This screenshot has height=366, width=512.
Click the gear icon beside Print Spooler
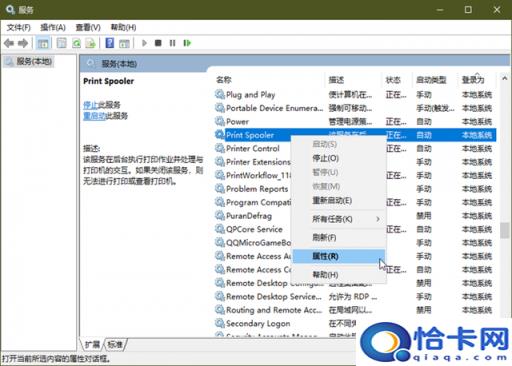pos(220,135)
